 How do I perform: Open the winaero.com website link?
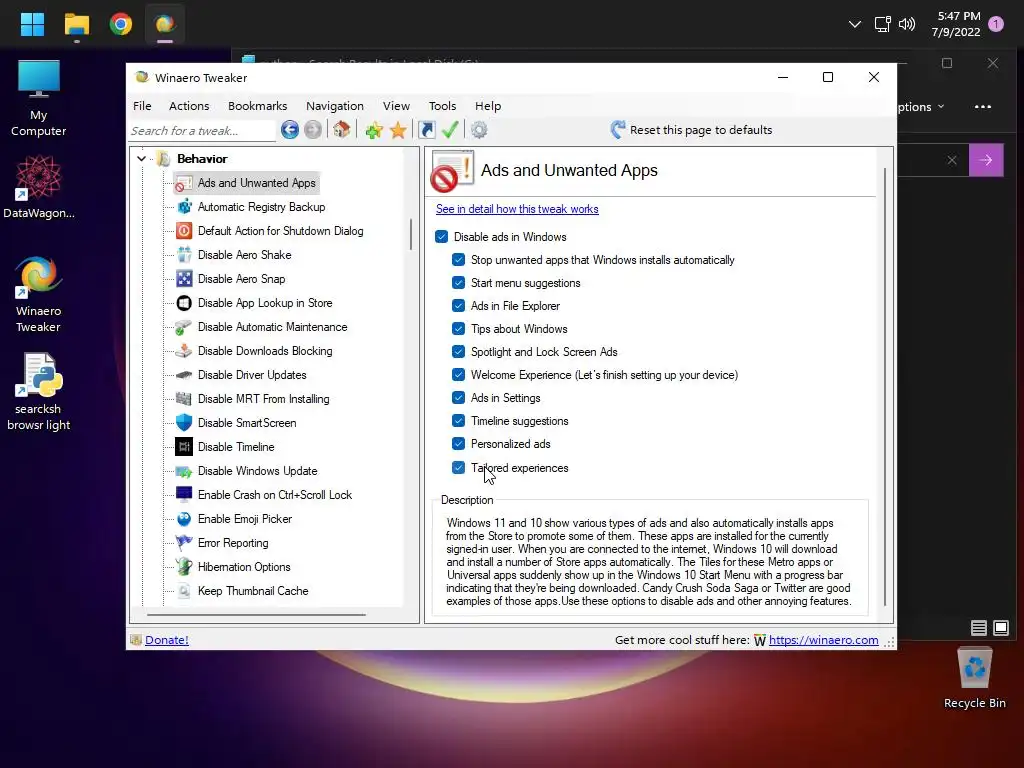click(823, 640)
